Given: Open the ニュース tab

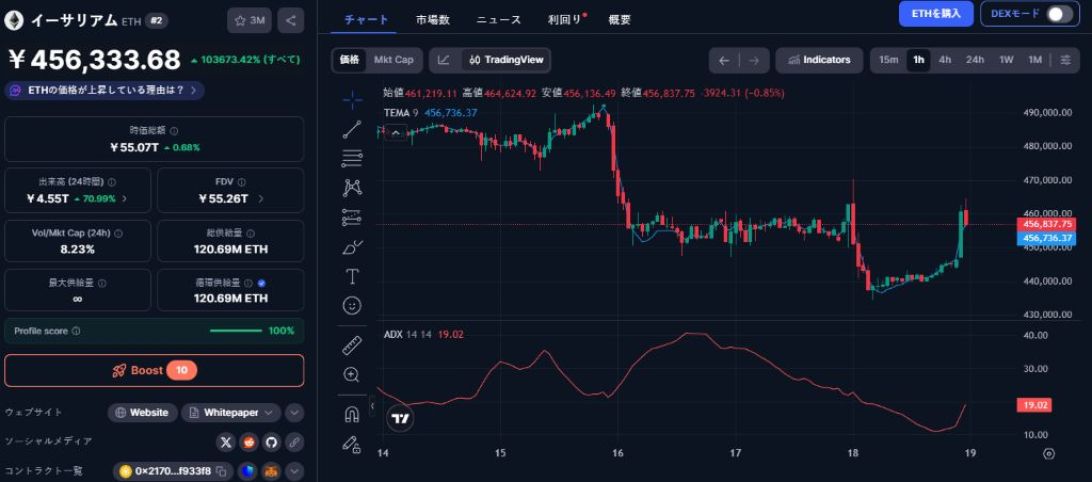Looking at the screenshot, I should tap(499, 20).
